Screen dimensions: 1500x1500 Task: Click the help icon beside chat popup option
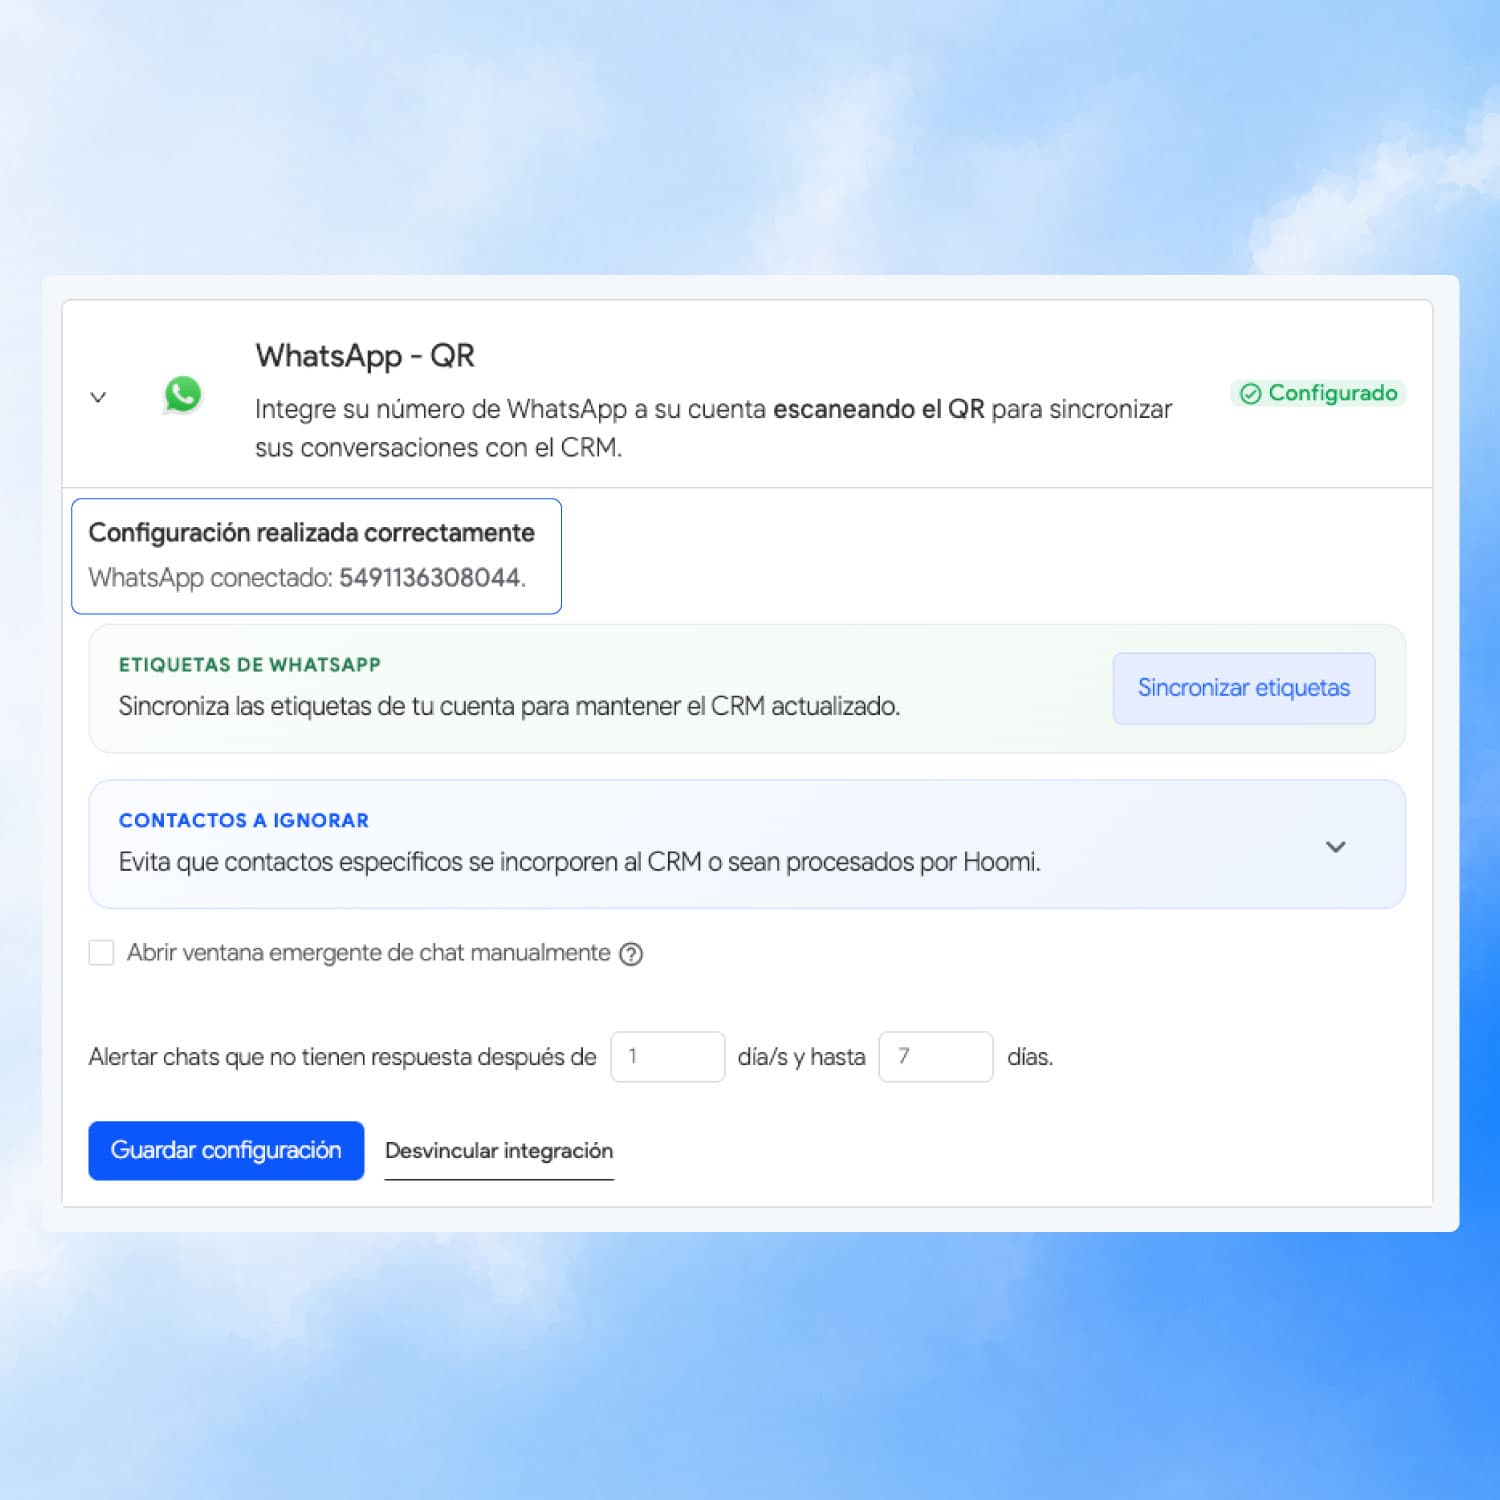tap(631, 954)
